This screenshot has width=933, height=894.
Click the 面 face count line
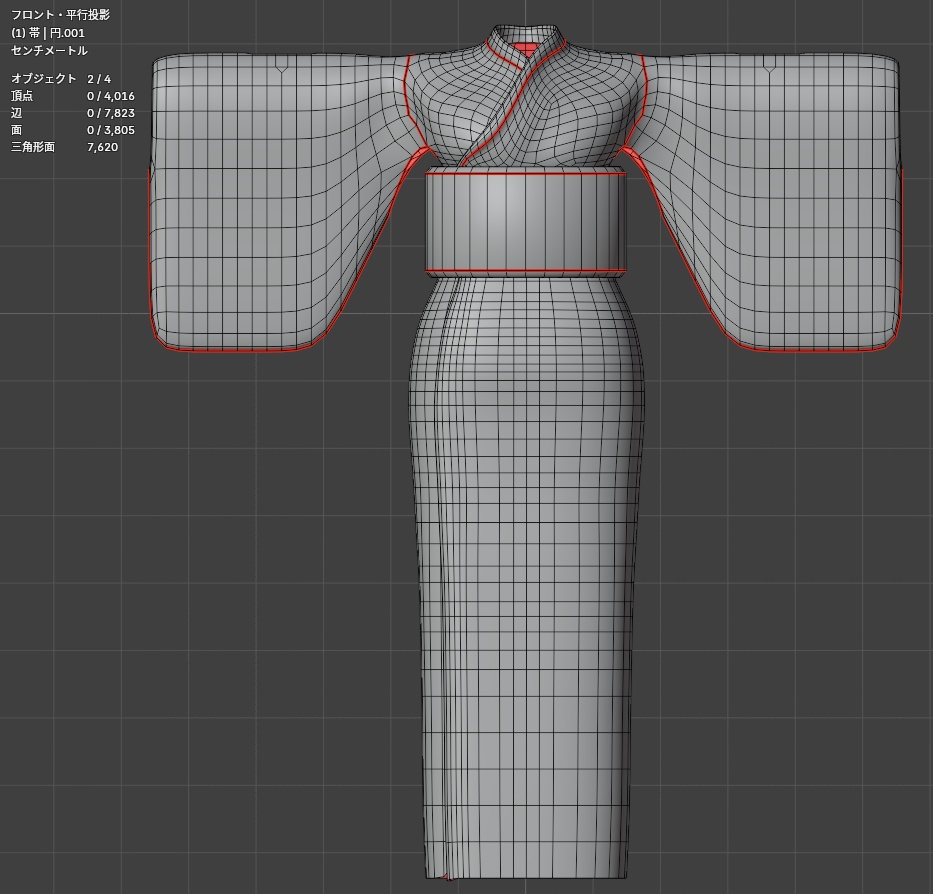(x=73, y=130)
